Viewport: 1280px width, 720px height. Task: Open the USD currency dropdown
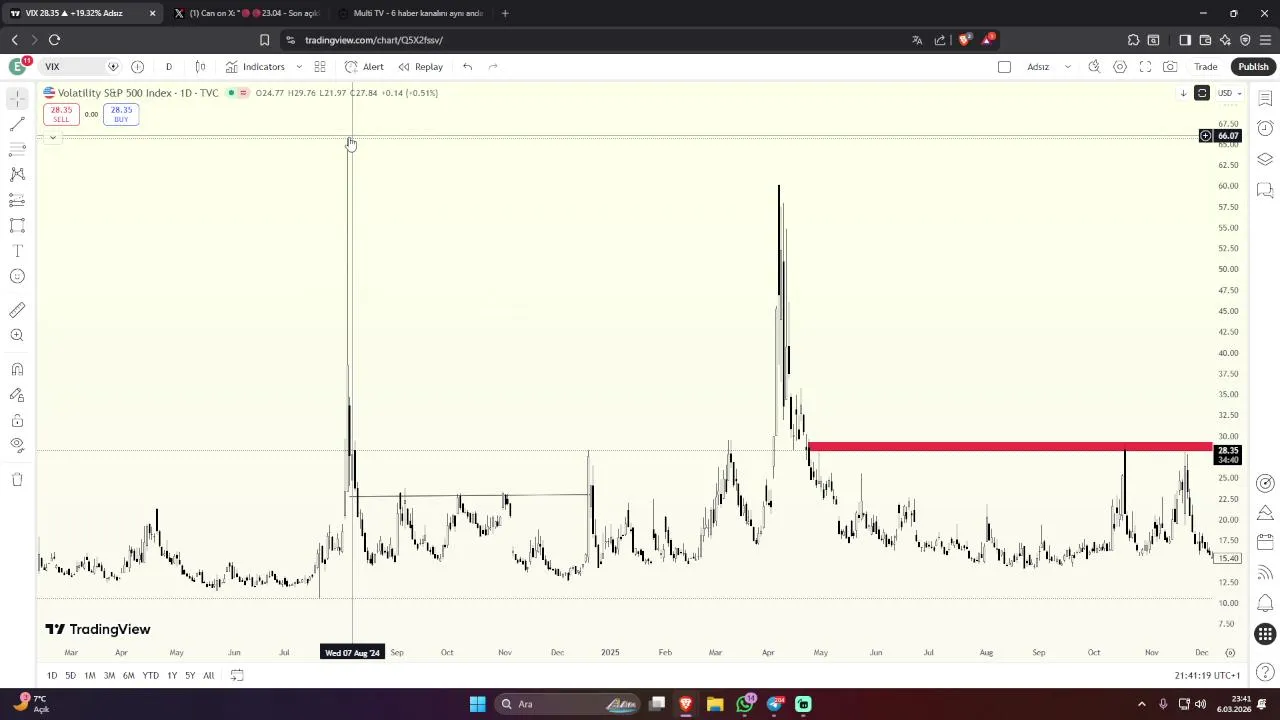(x=1229, y=93)
